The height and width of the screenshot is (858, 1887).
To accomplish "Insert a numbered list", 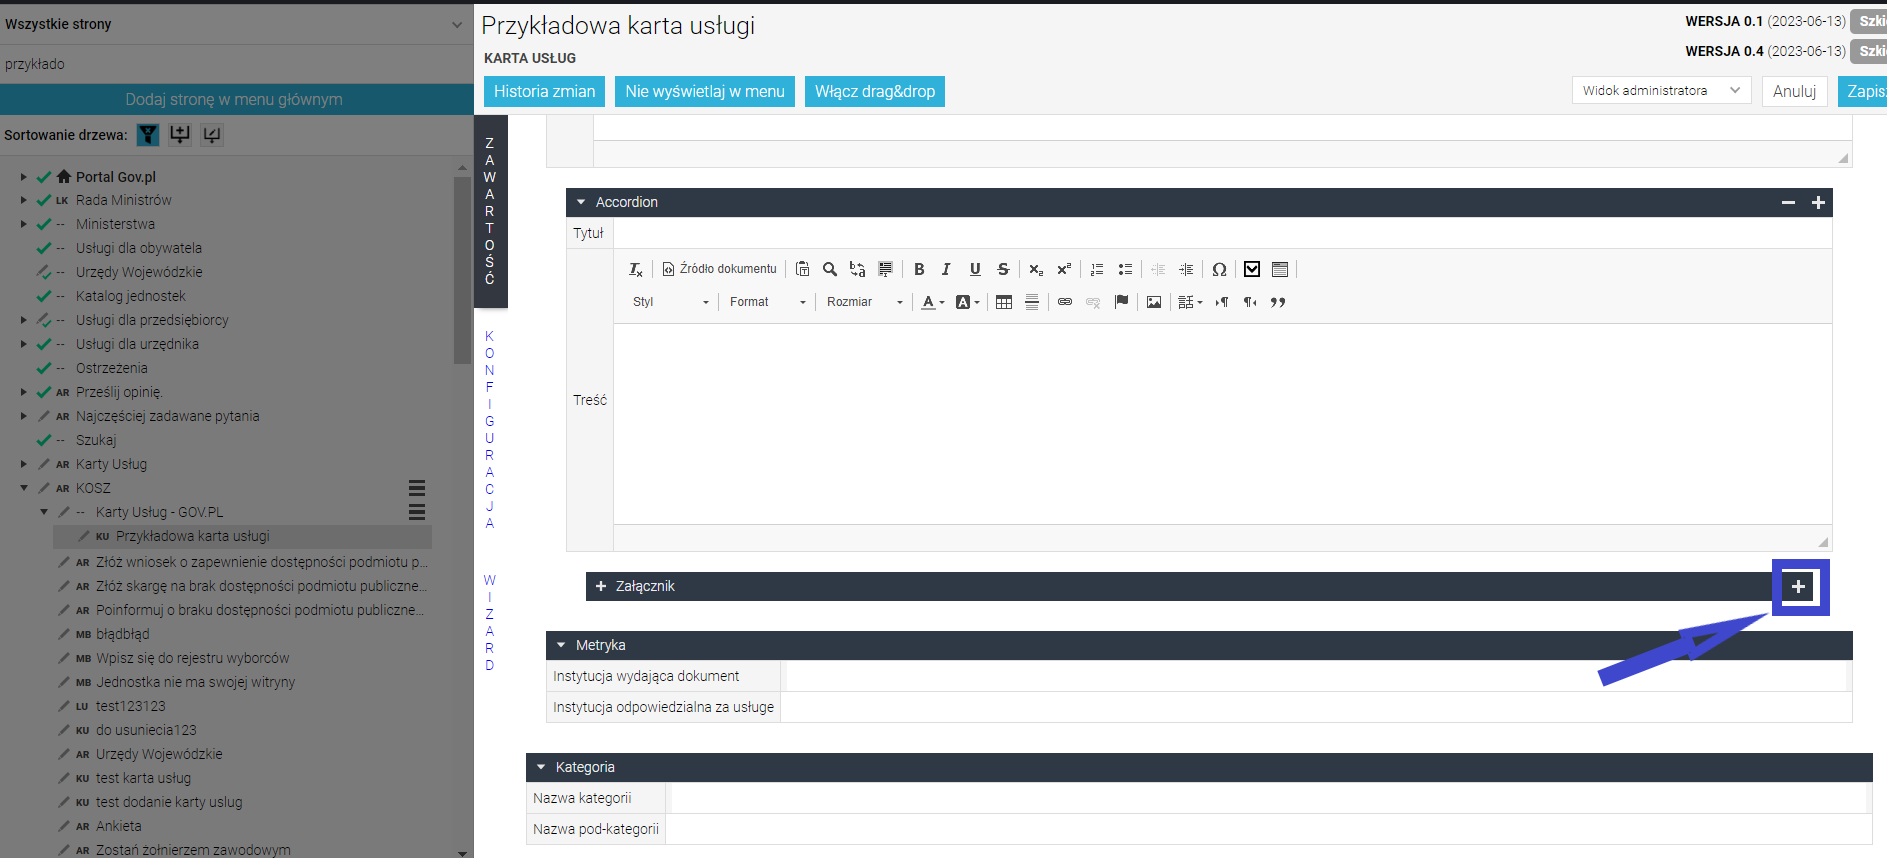I will point(1097,269).
